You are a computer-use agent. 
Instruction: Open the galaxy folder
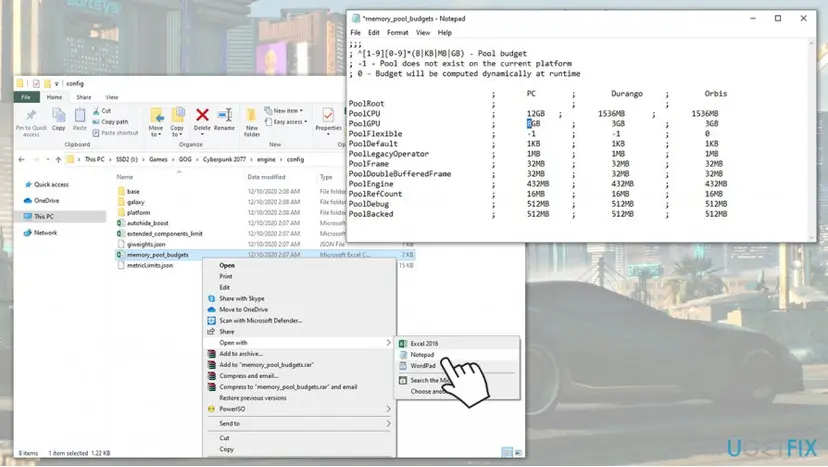pyautogui.click(x=135, y=202)
